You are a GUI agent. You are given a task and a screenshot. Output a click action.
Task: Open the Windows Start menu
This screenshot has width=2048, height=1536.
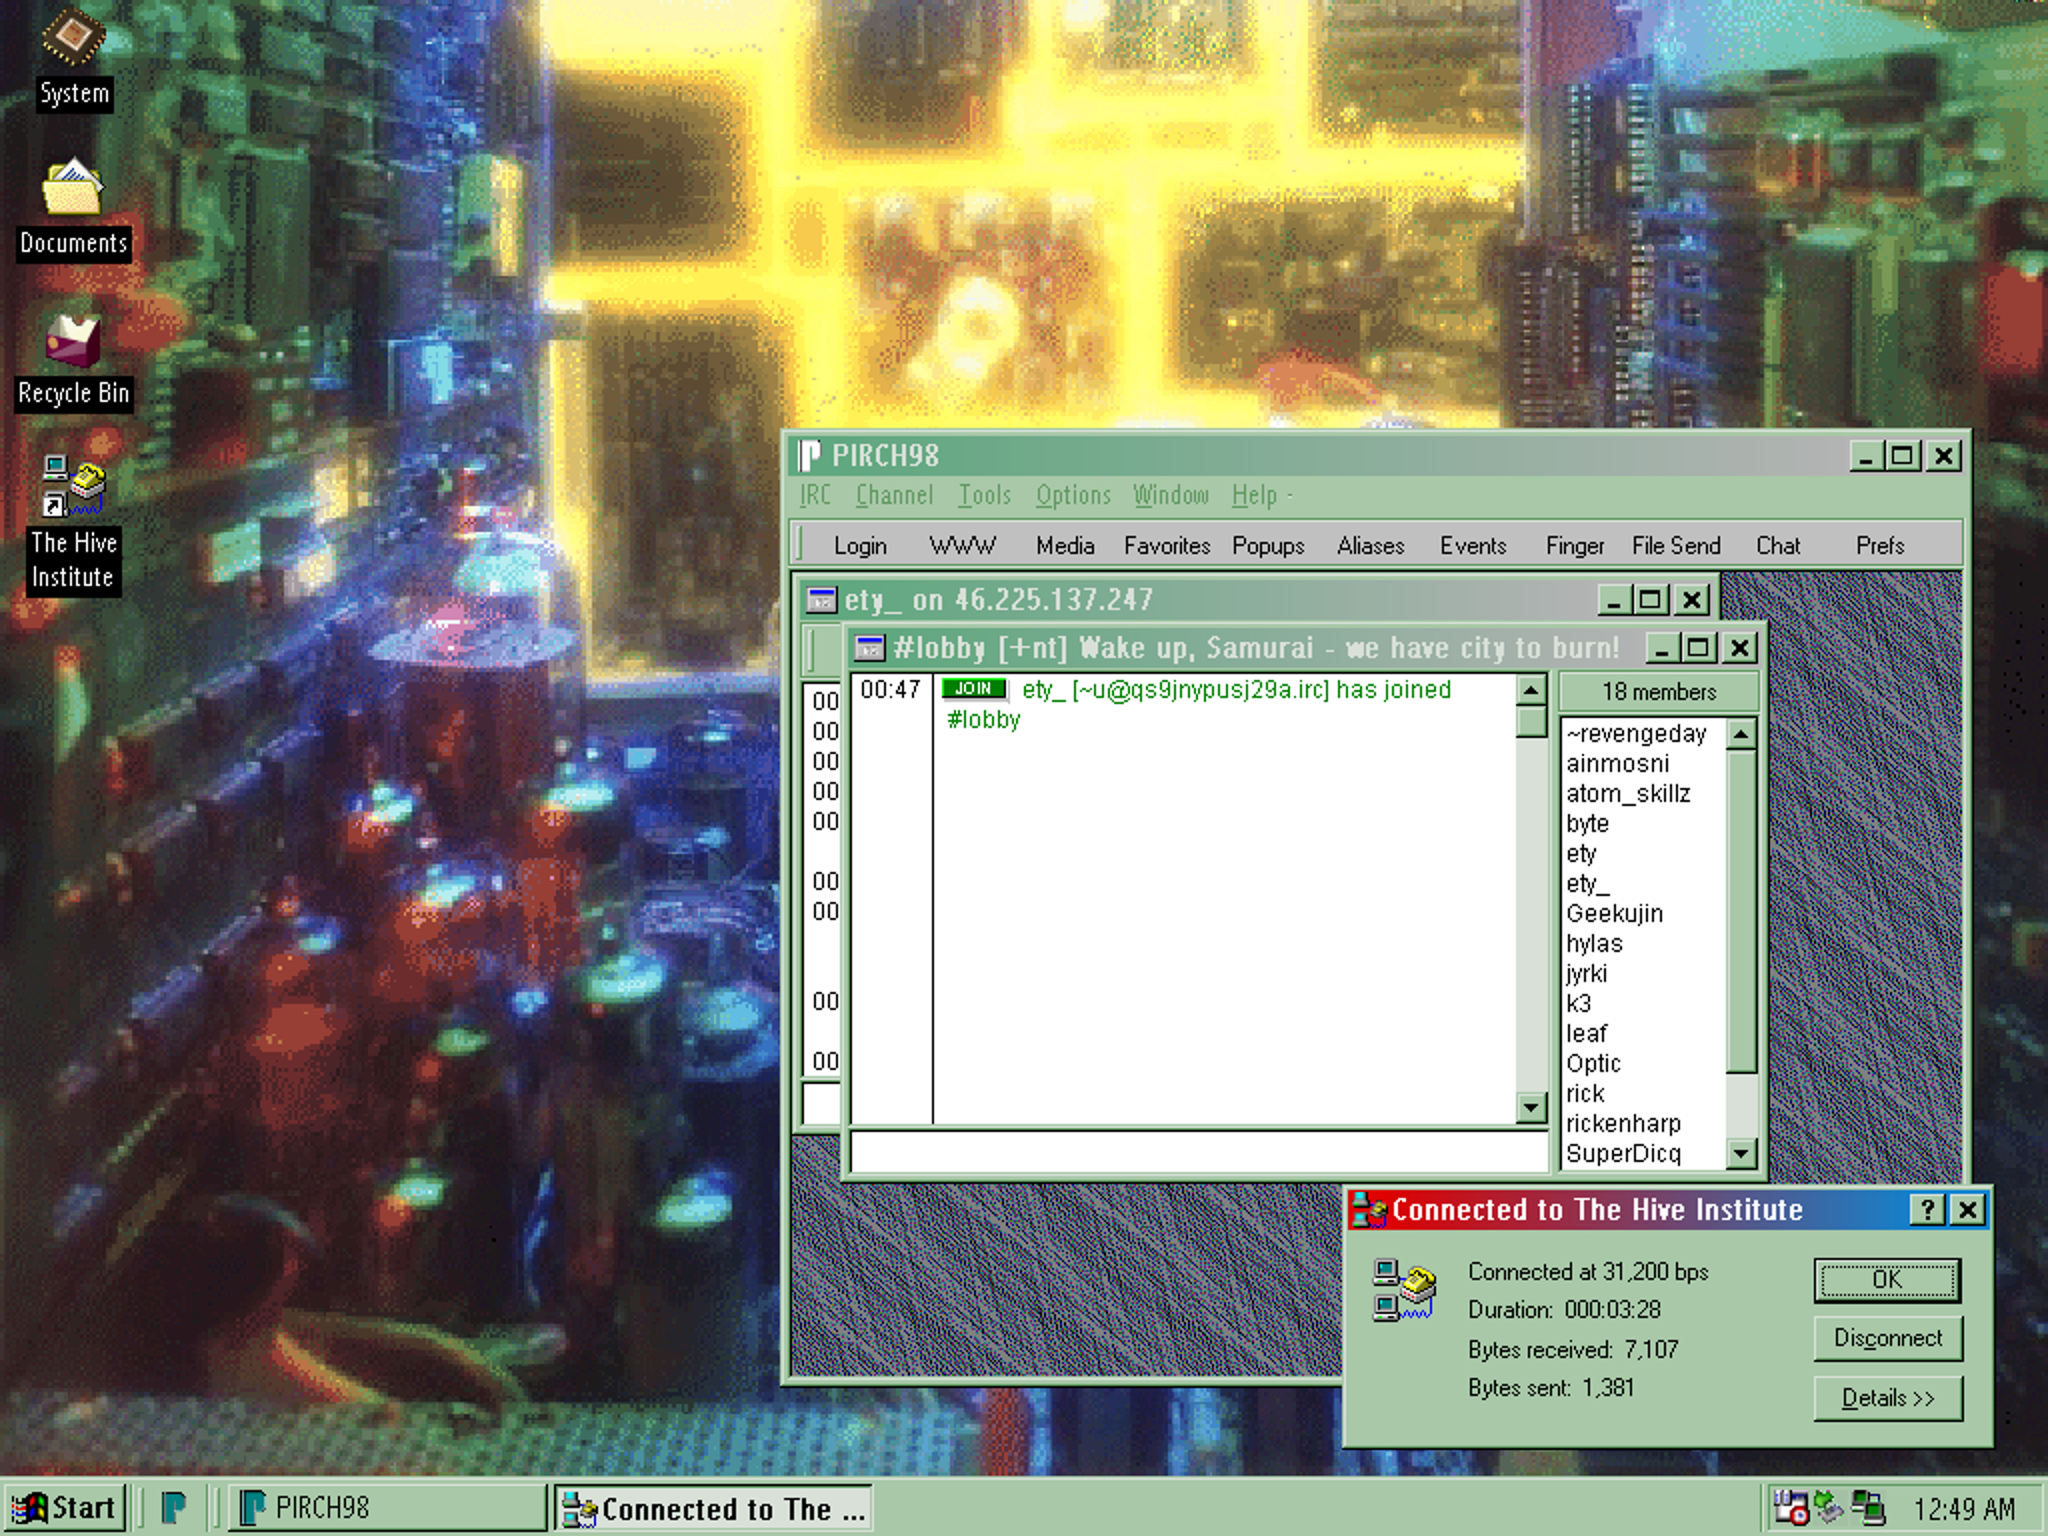66,1507
